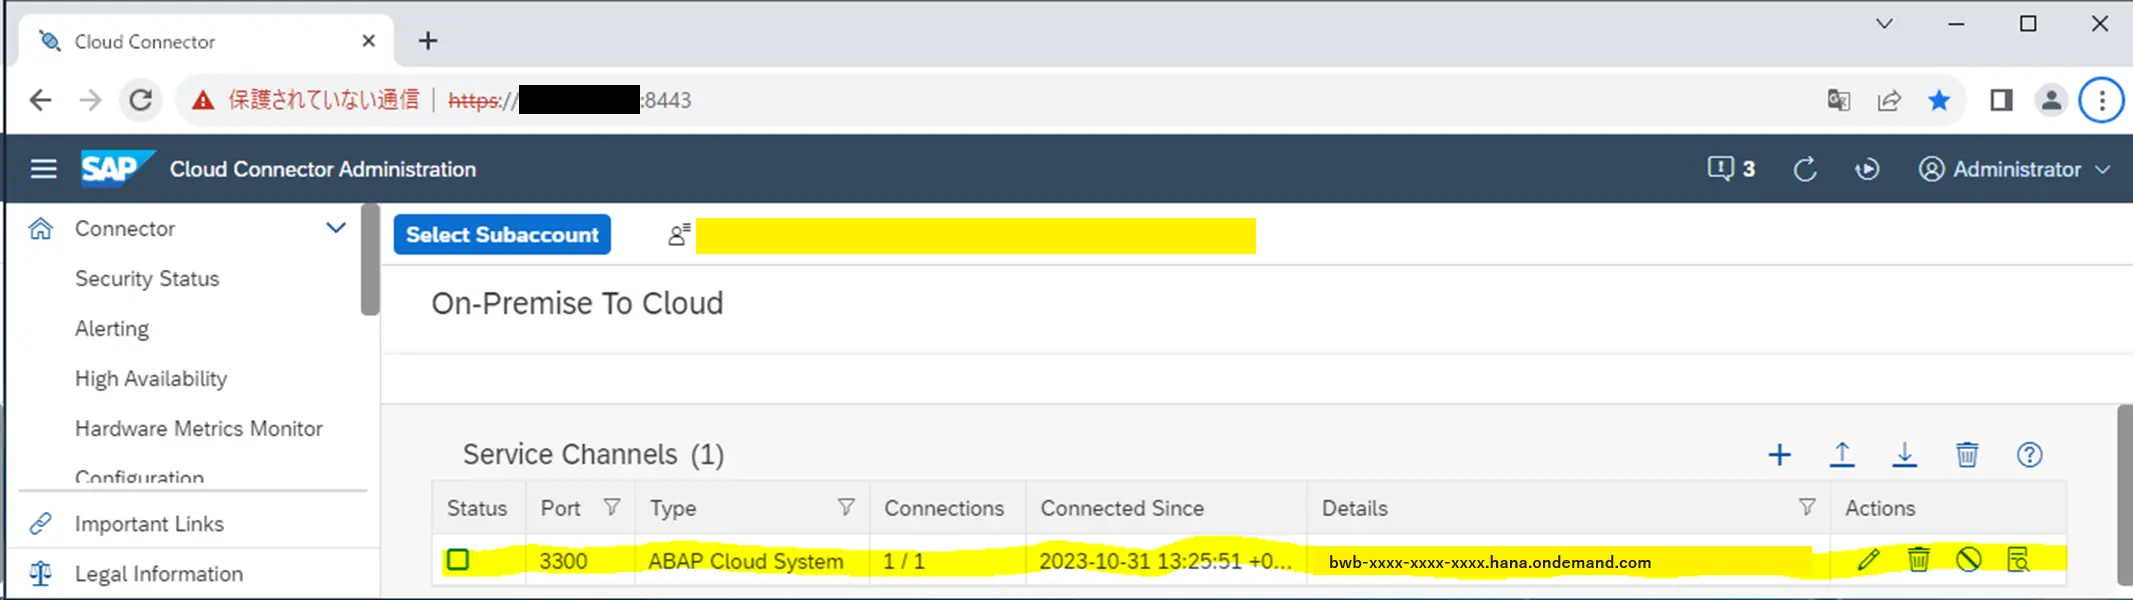Image resolution: width=2133 pixels, height=600 pixels.
Task: Open the Administrator user menu
Action: (2014, 169)
